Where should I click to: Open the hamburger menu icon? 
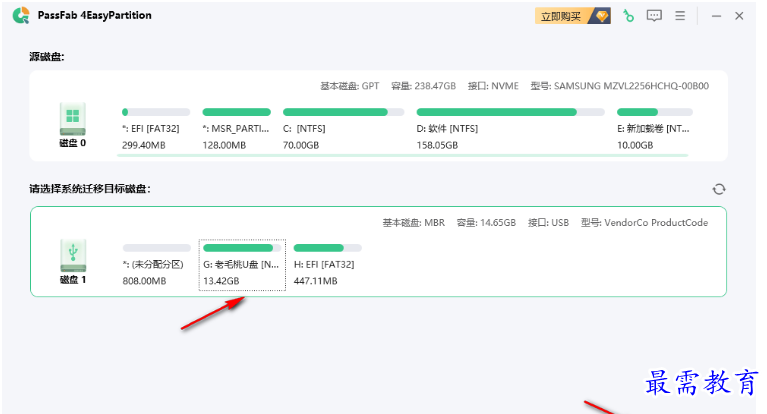pyautogui.click(x=680, y=16)
